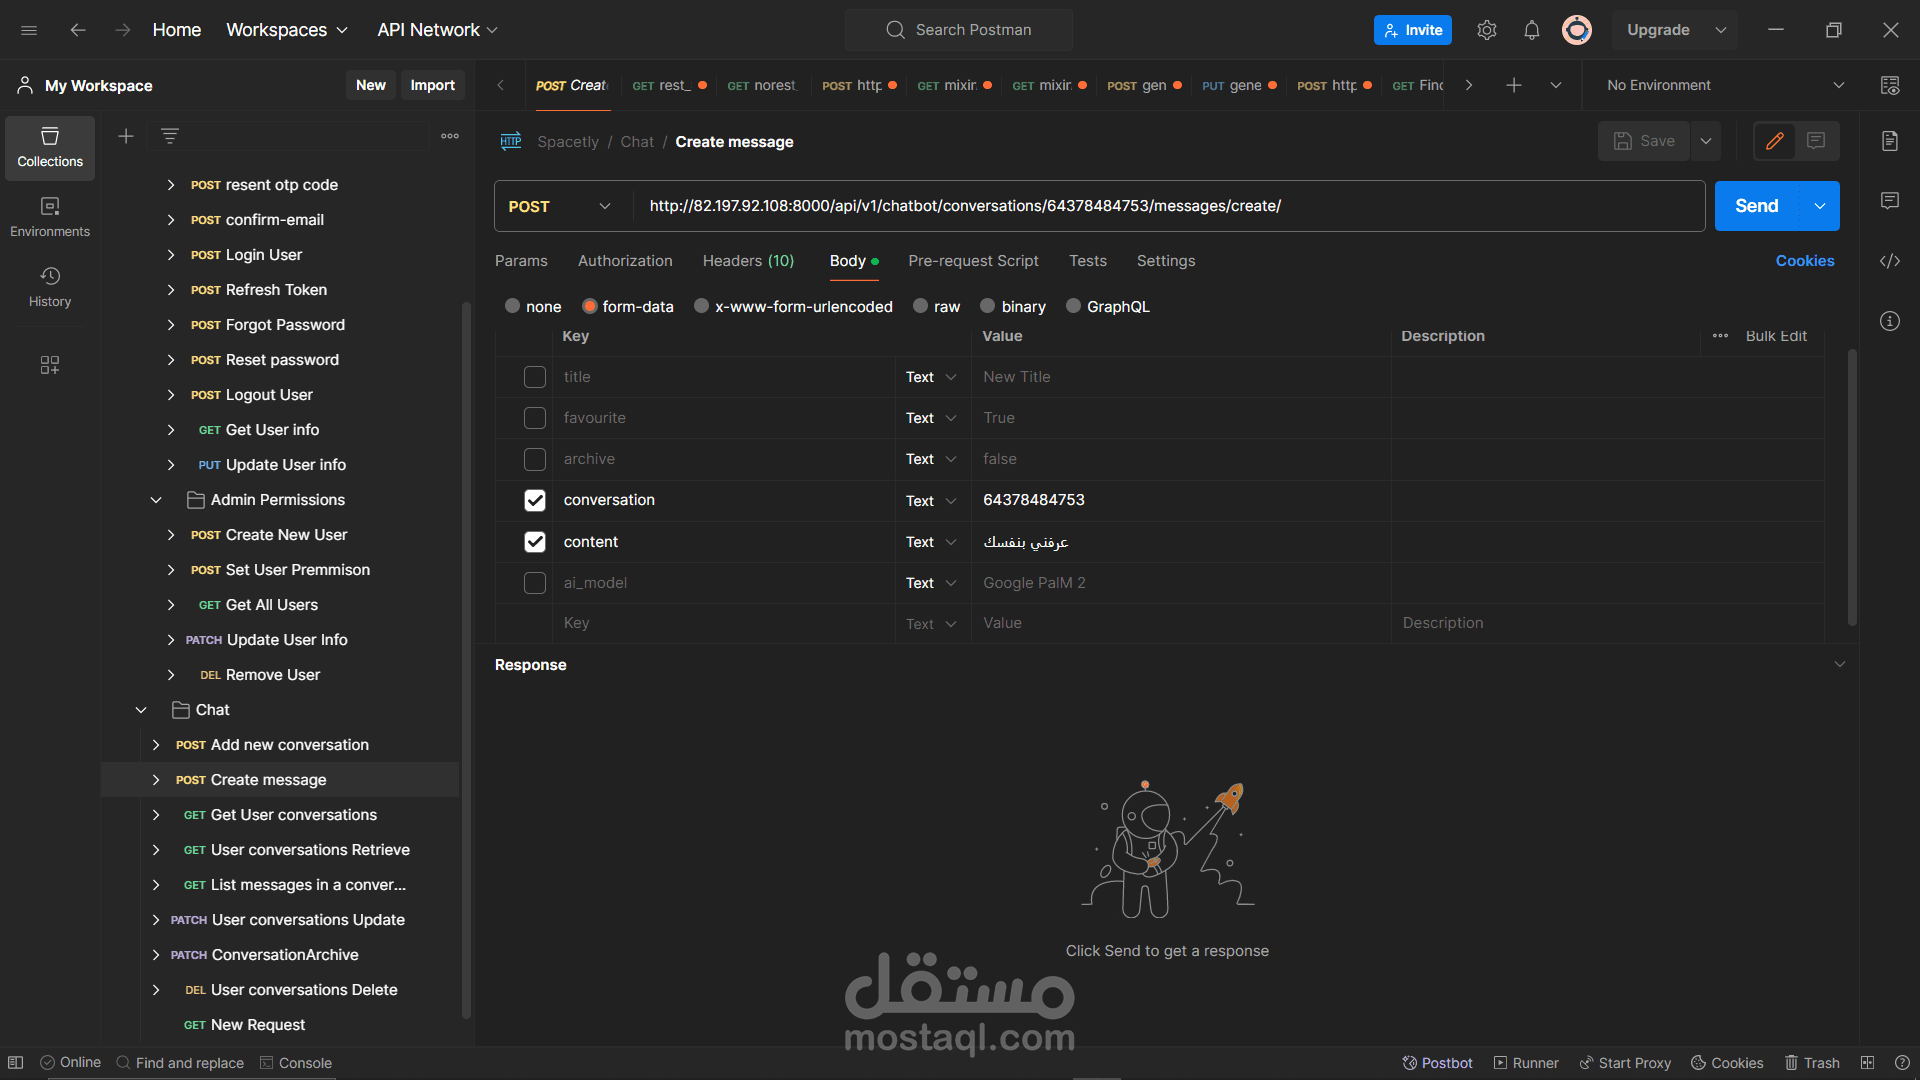1920x1080 pixels.
Task: Switch to edit mode pencil icon
Action: click(x=1775, y=141)
